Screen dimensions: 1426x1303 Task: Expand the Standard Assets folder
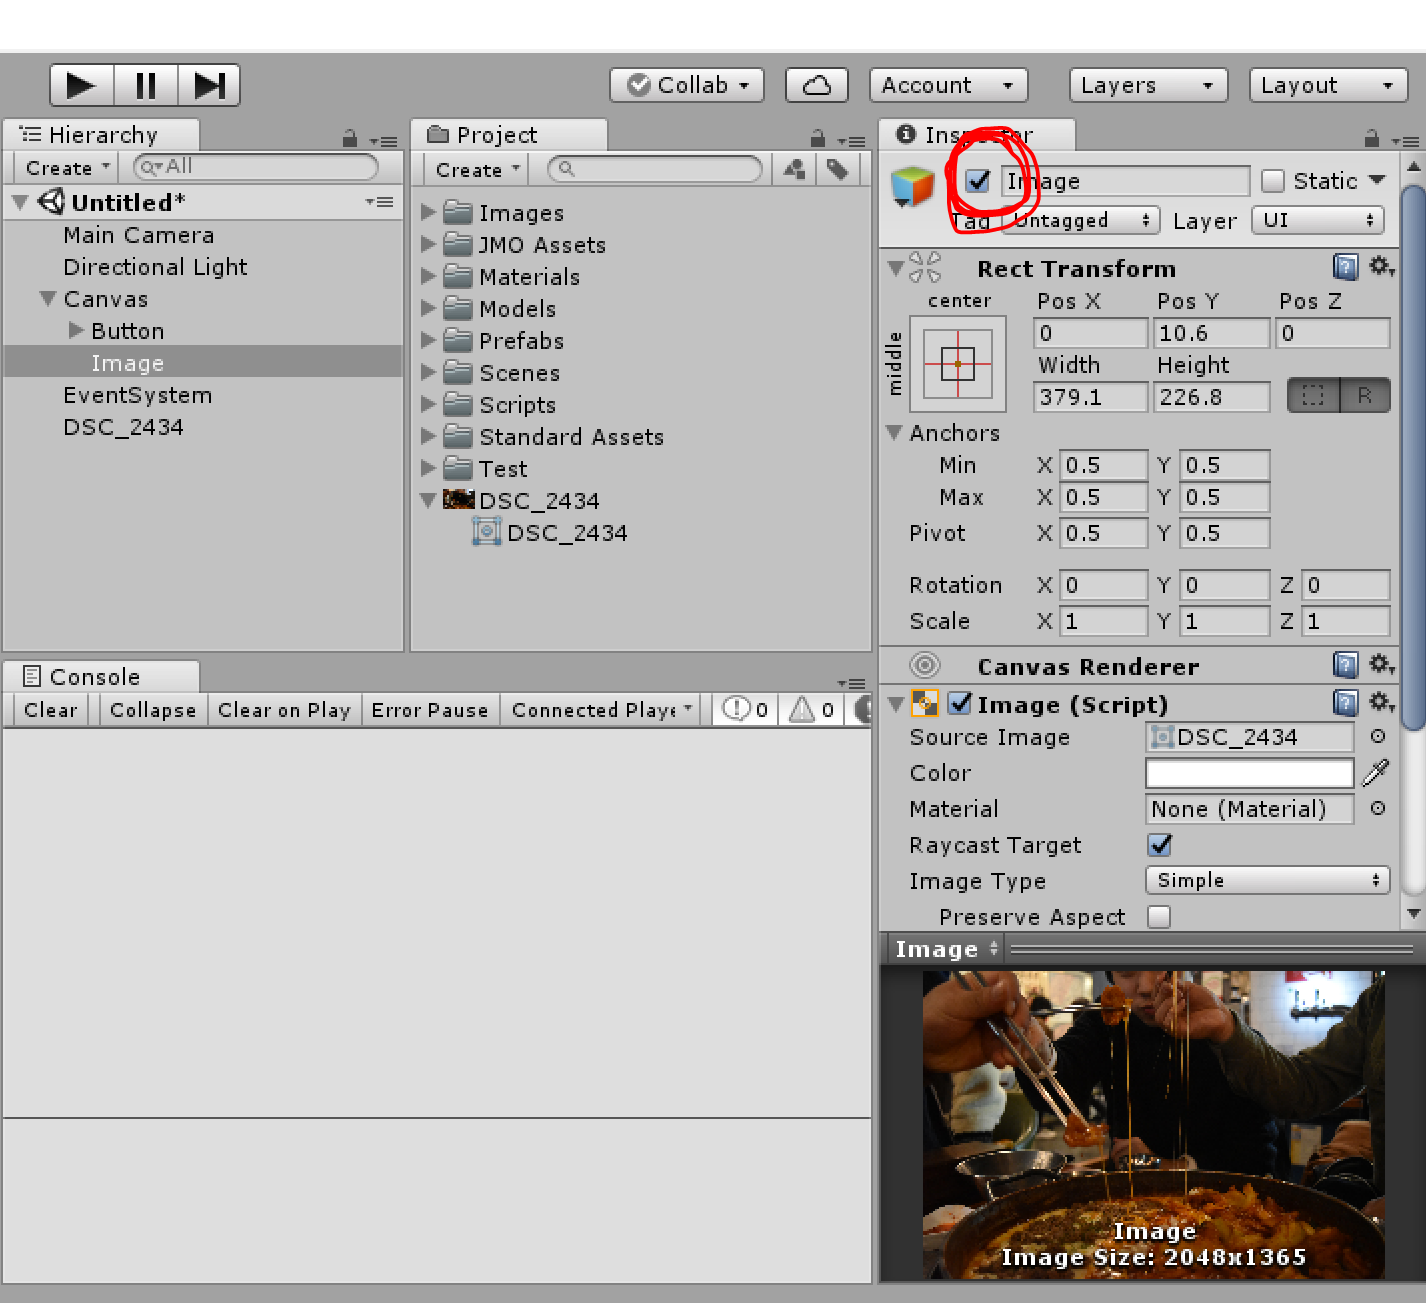pos(429,436)
